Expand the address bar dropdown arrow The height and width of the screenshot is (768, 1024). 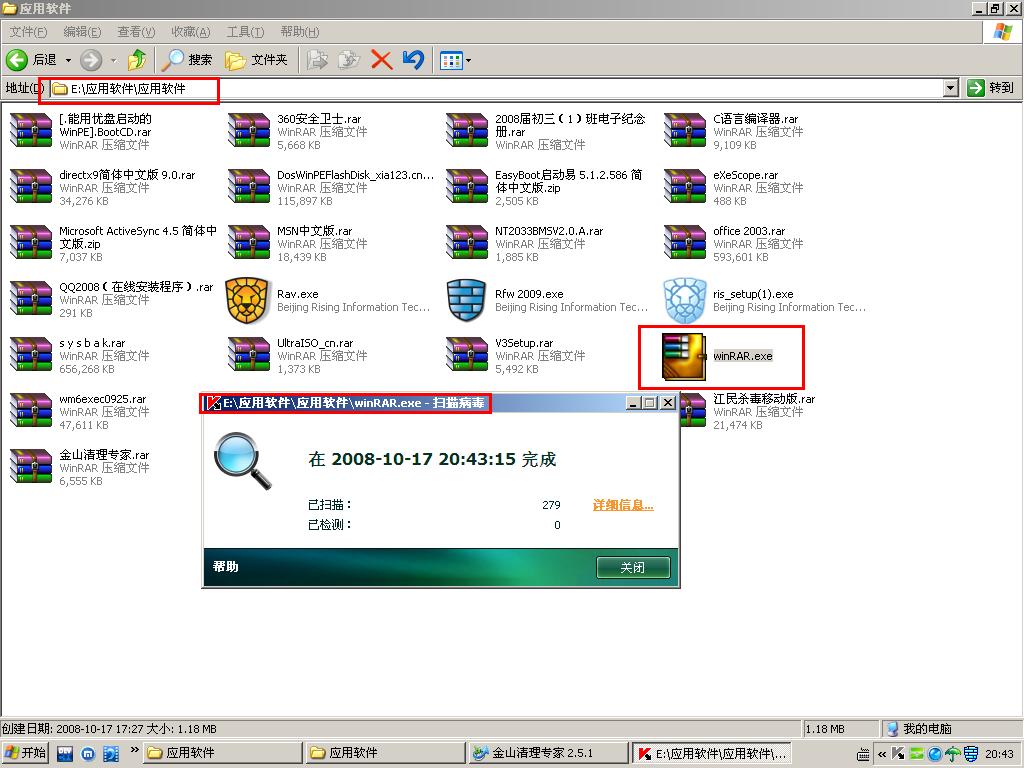coord(951,88)
